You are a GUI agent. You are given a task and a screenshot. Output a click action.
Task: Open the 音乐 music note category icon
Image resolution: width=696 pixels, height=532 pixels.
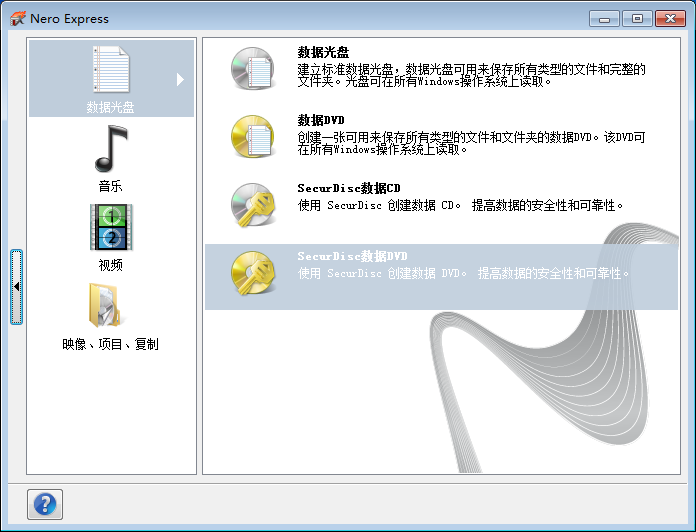click(x=111, y=149)
